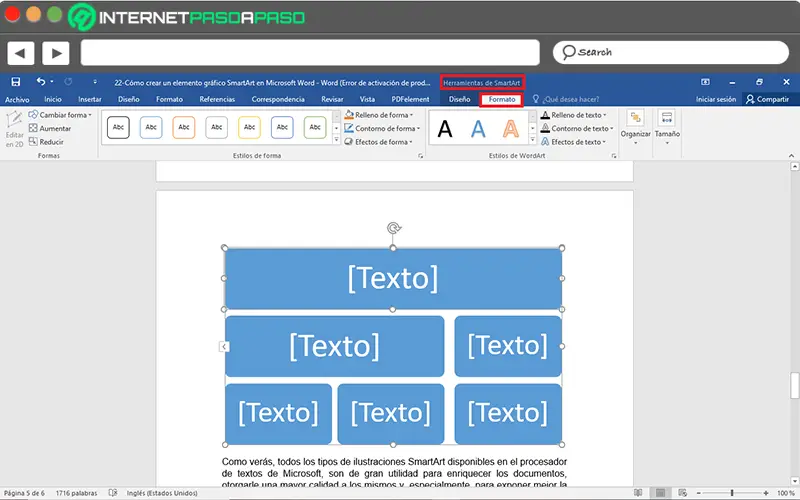The image size is (800, 500).
Task: Click the ribbon display options icon
Action: 705,82
